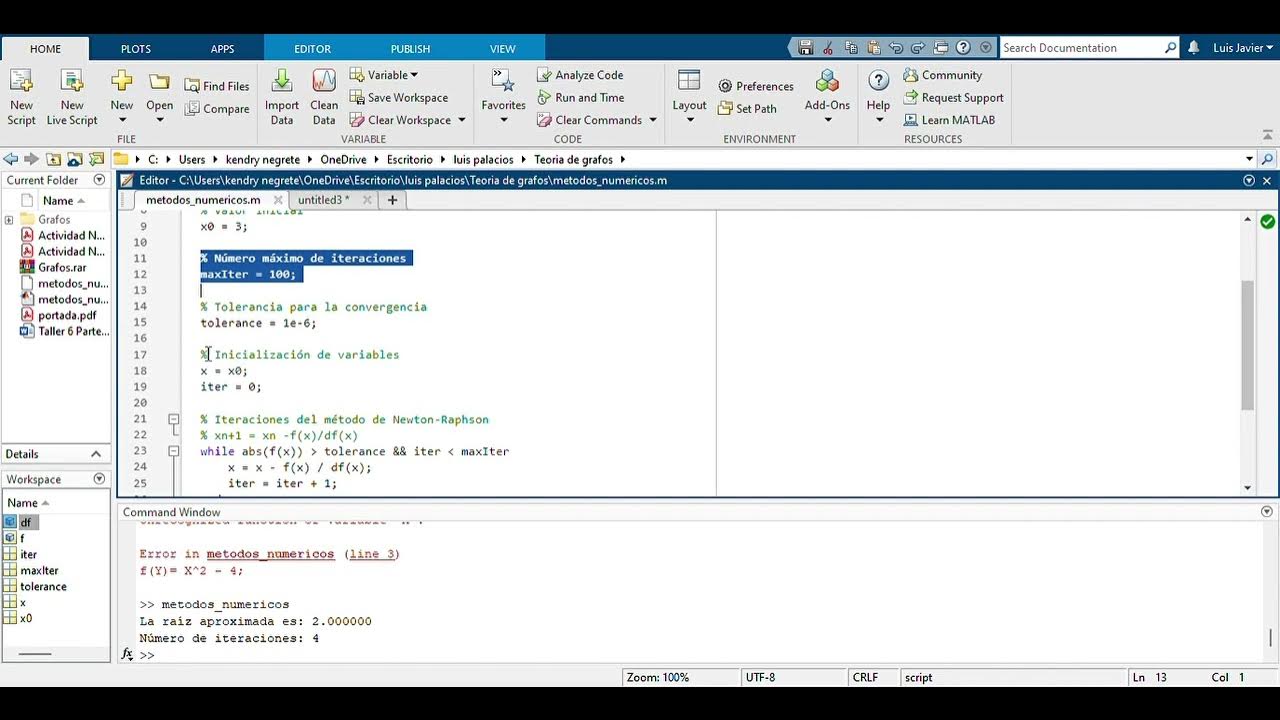This screenshot has width=1280, height=720.
Task: Select portada.pdf in Current Folder
Action: click(66, 315)
